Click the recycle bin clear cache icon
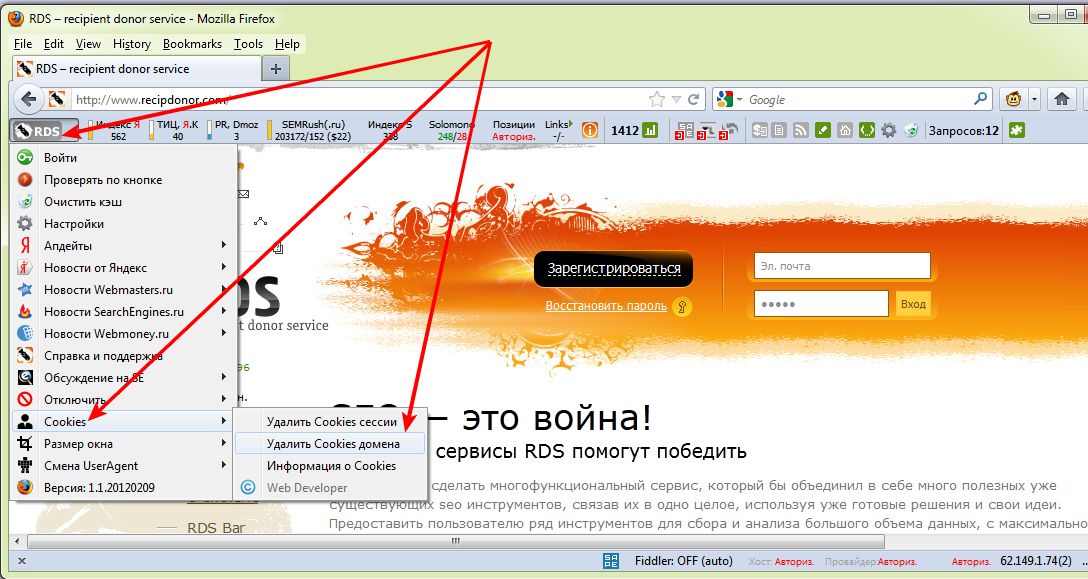The height and width of the screenshot is (579, 1088). 911,130
